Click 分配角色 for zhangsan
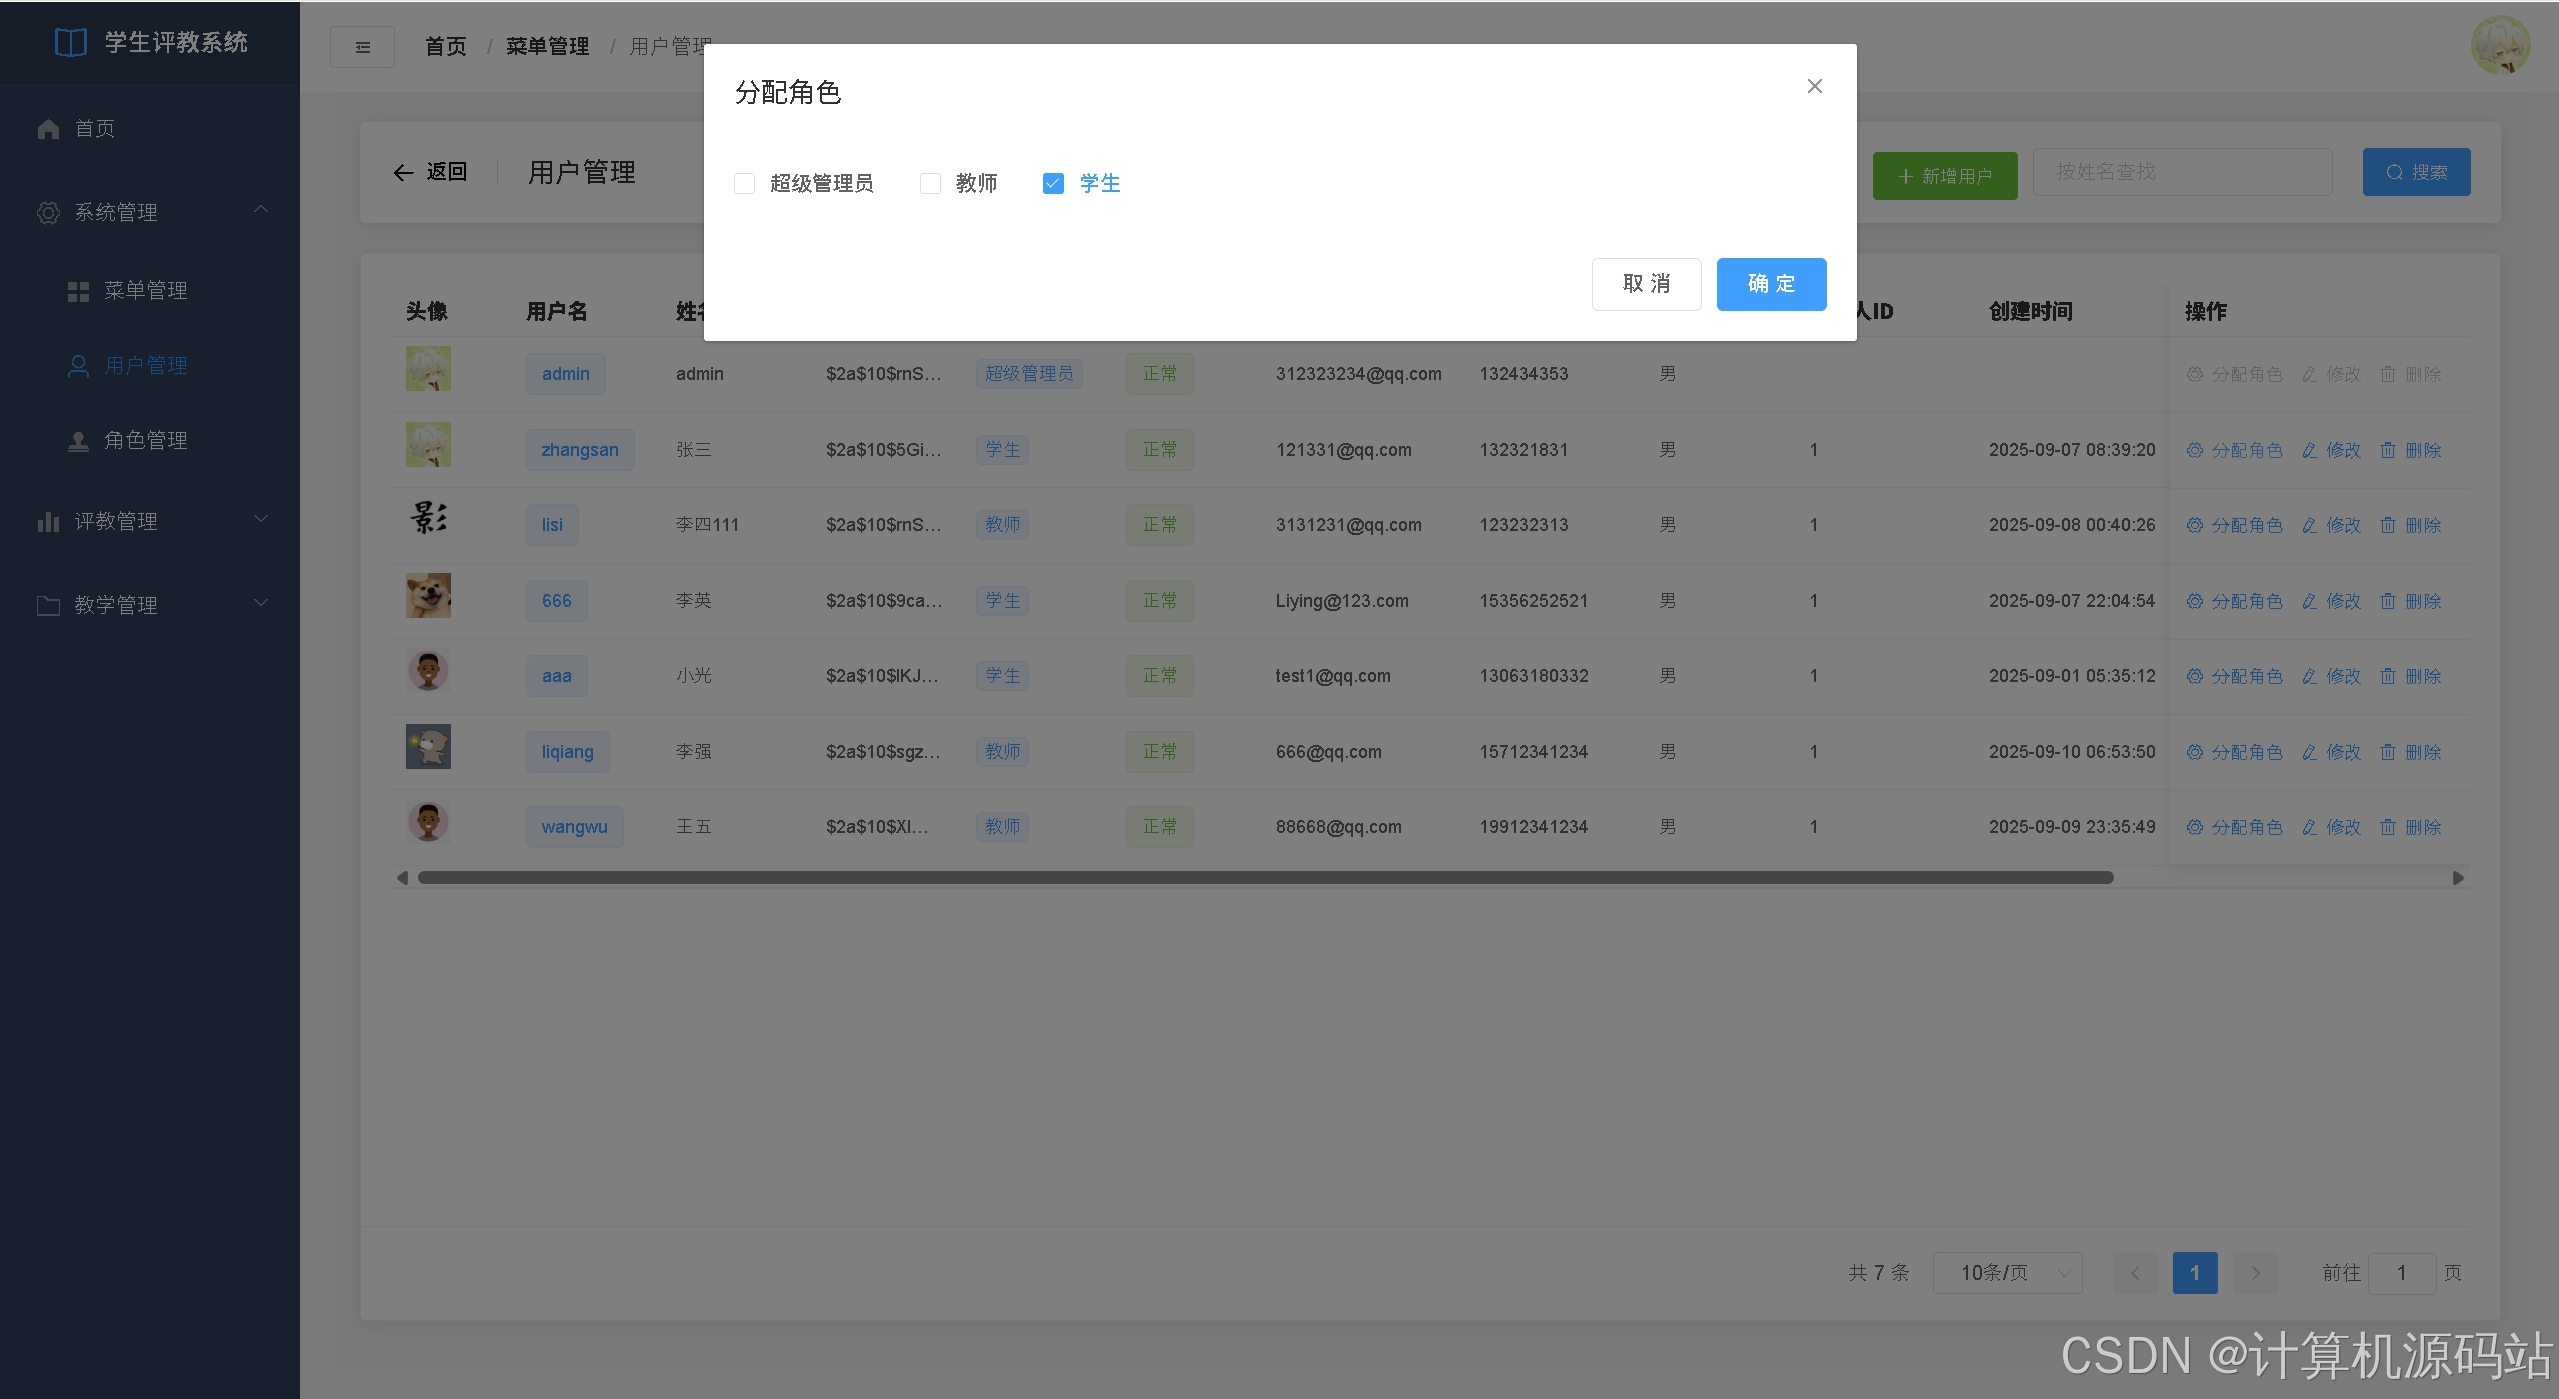Image resolution: width=2559 pixels, height=1399 pixels. click(x=2234, y=450)
